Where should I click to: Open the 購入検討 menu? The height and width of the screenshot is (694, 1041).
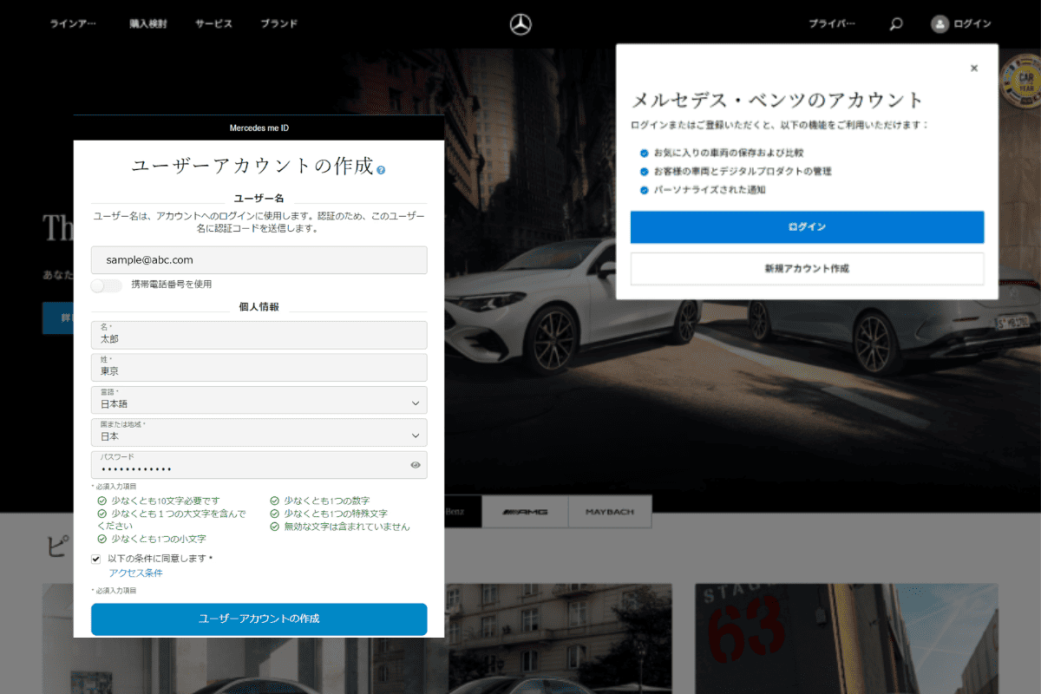point(148,24)
